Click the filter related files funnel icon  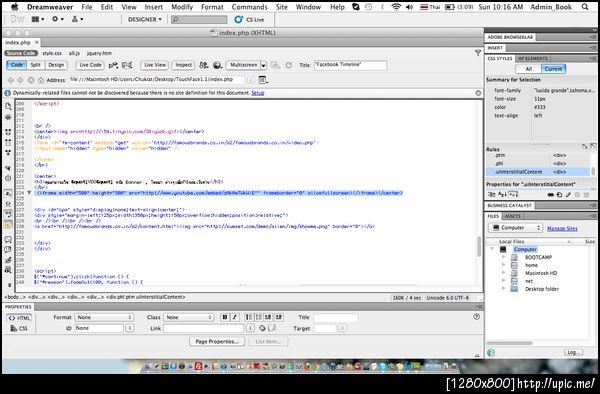478,53
